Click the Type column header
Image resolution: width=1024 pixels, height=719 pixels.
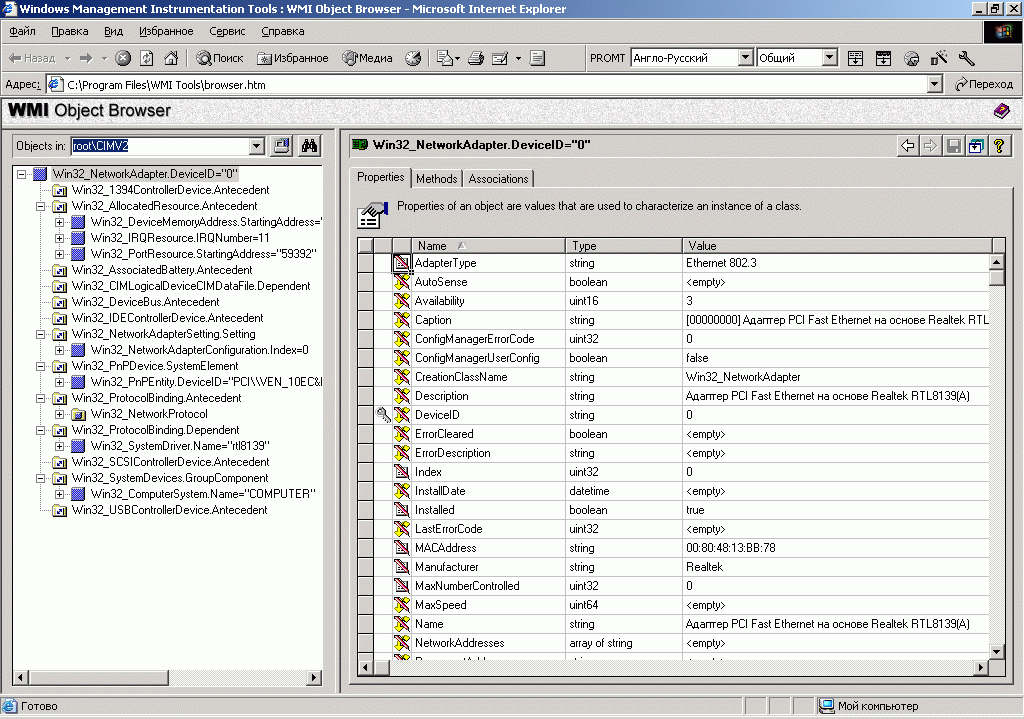pyautogui.click(x=624, y=246)
